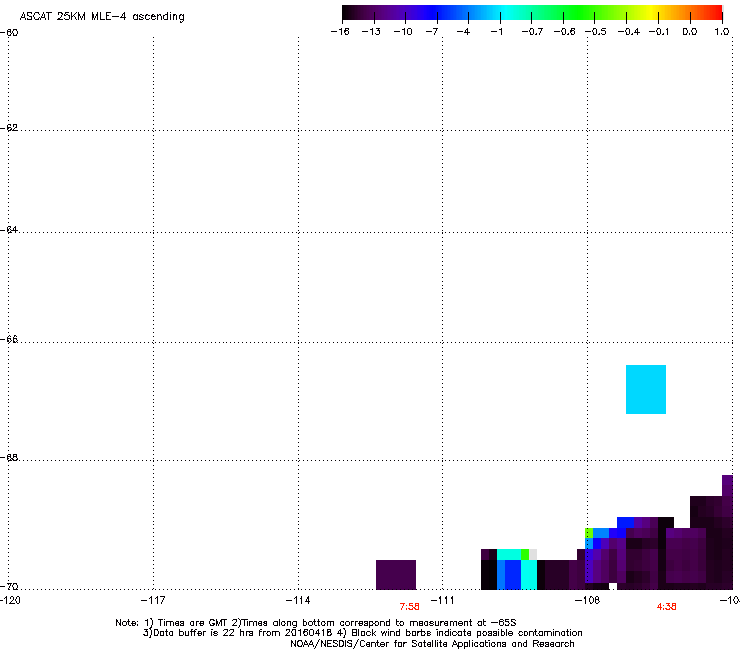Click the color bar label -7
The height and width of the screenshot is (650, 740).
[x=432, y=32]
